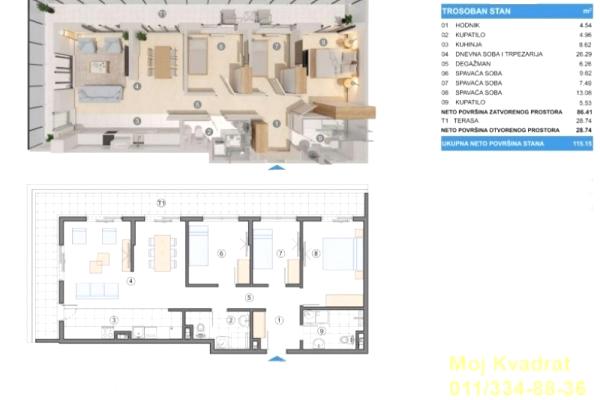This screenshot has width=600, height=400.
Task: Click the T1 terrace marker in 2D plan
Action: click(x=160, y=203)
